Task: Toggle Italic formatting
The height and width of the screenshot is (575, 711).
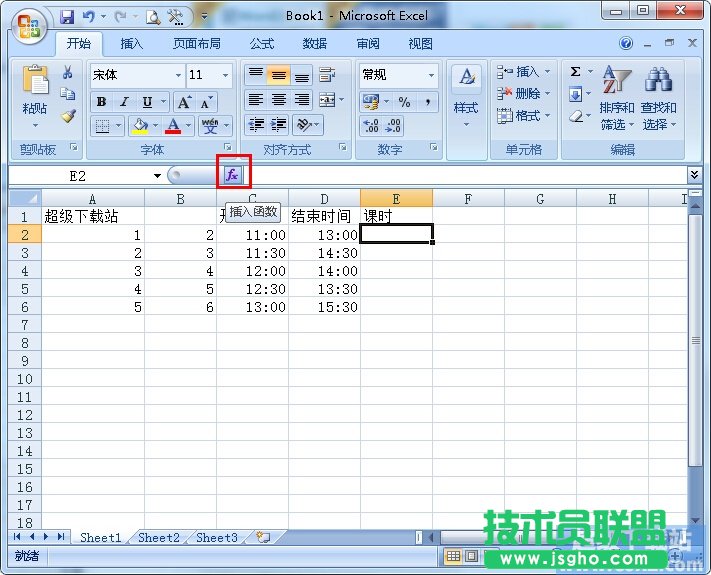Action: (124, 102)
